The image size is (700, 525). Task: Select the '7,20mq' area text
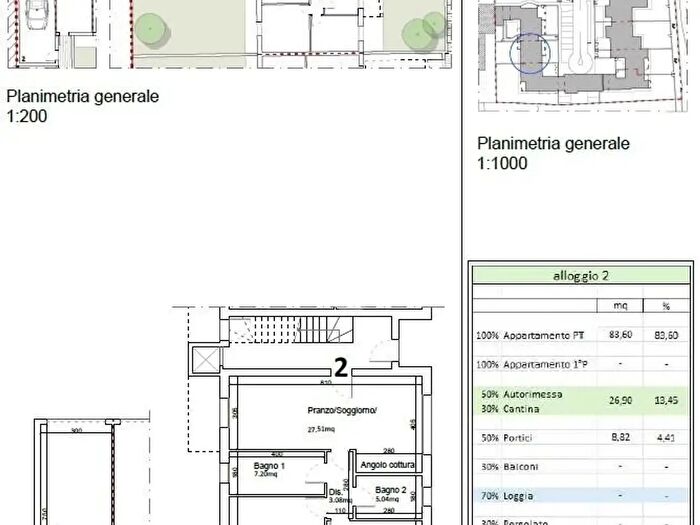click(x=266, y=474)
